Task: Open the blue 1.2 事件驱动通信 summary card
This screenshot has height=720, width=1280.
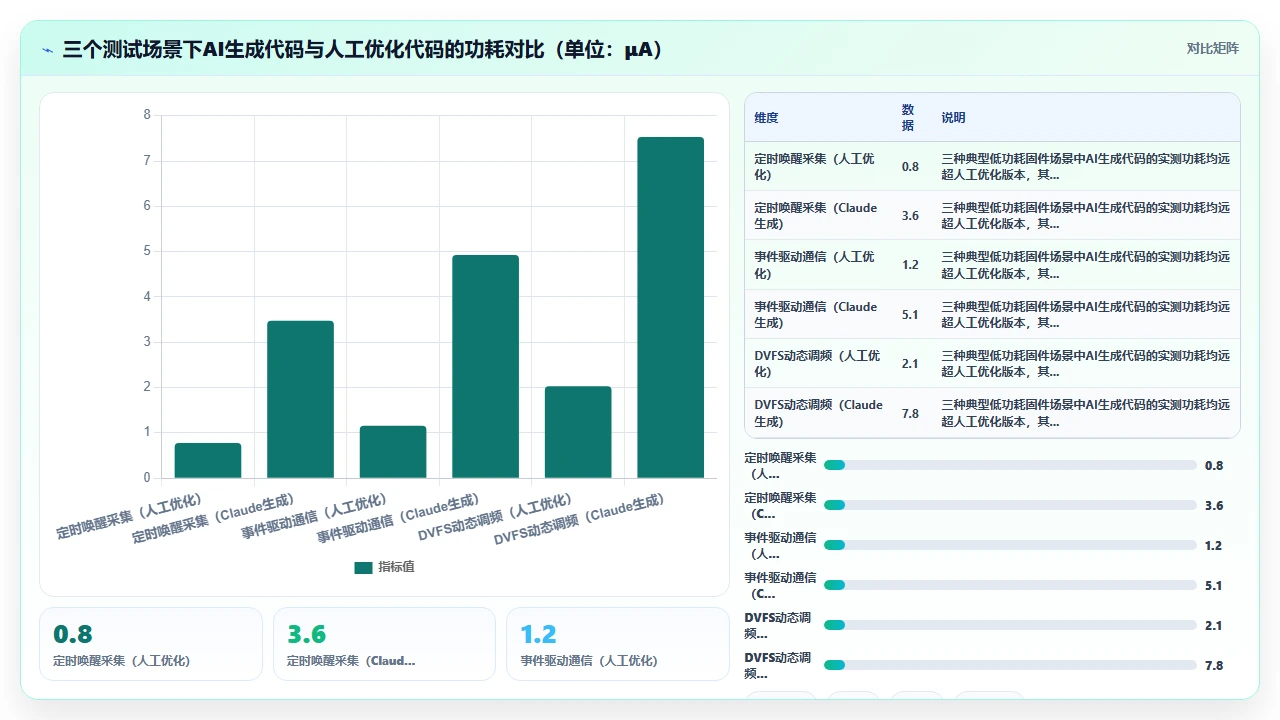Action: (x=618, y=644)
